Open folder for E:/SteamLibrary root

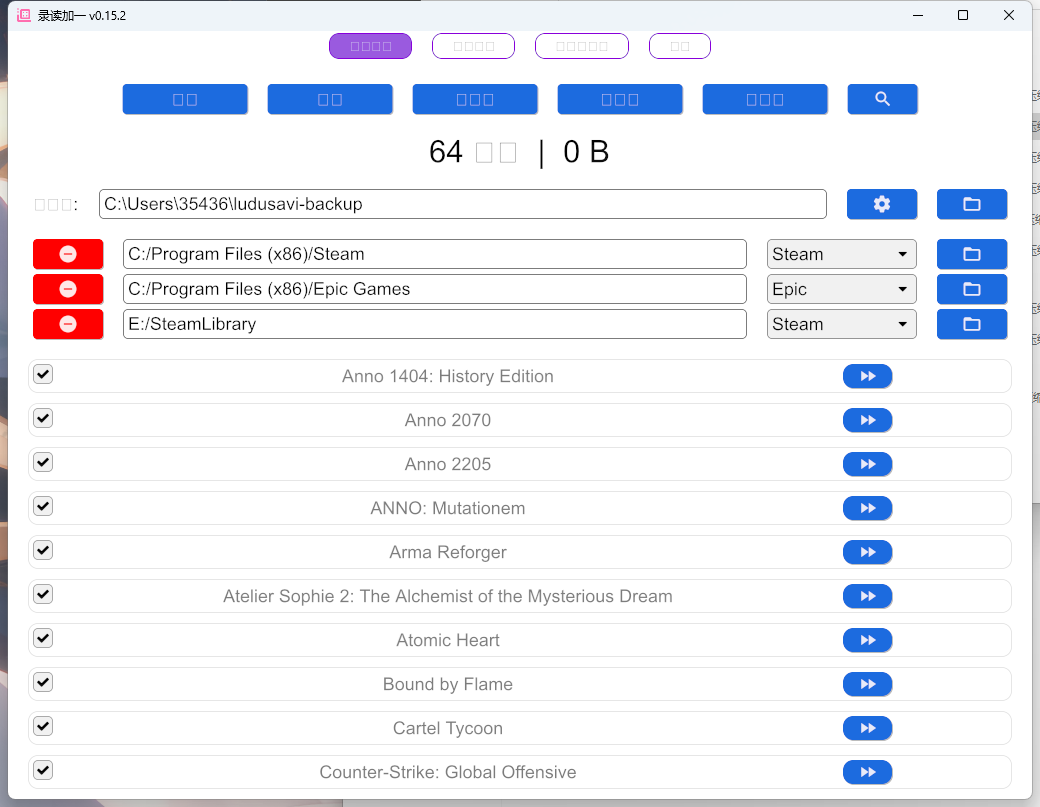(x=972, y=324)
